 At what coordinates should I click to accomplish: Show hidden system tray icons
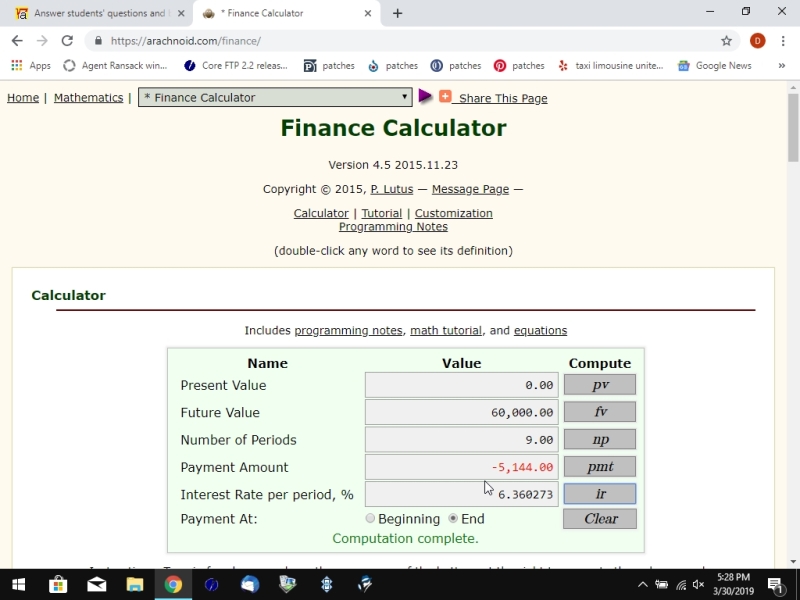tap(643, 585)
